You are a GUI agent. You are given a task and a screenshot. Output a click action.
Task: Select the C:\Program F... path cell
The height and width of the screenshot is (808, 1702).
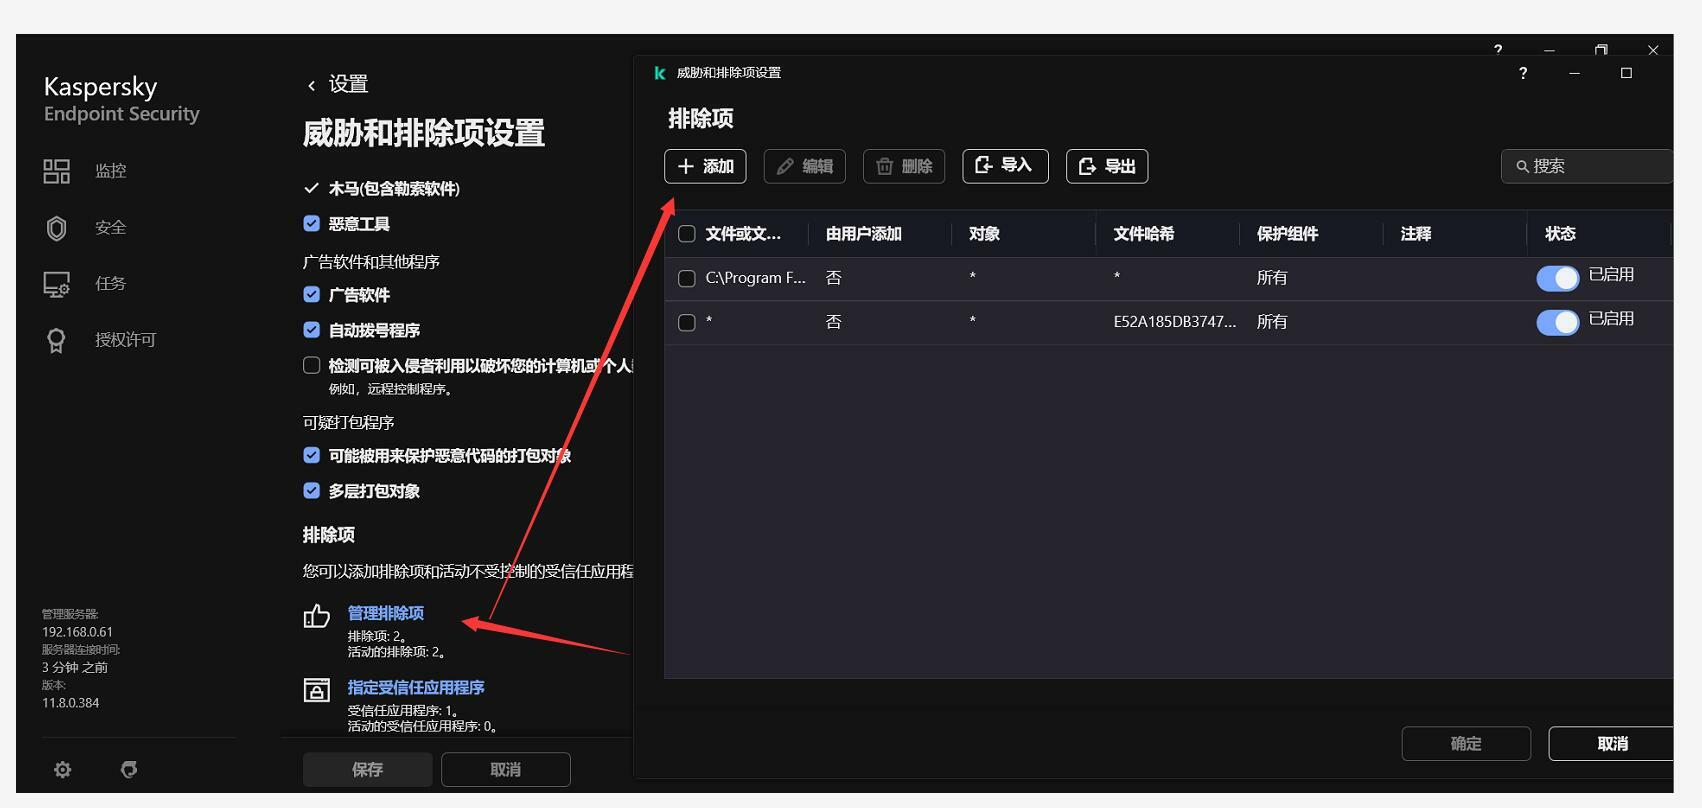[x=755, y=278]
